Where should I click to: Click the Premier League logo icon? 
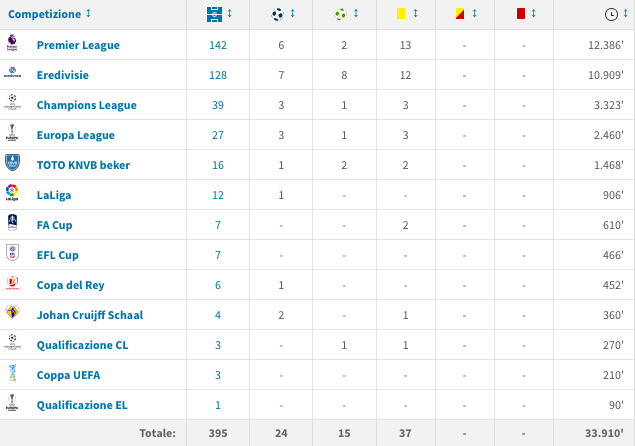tap(12, 43)
